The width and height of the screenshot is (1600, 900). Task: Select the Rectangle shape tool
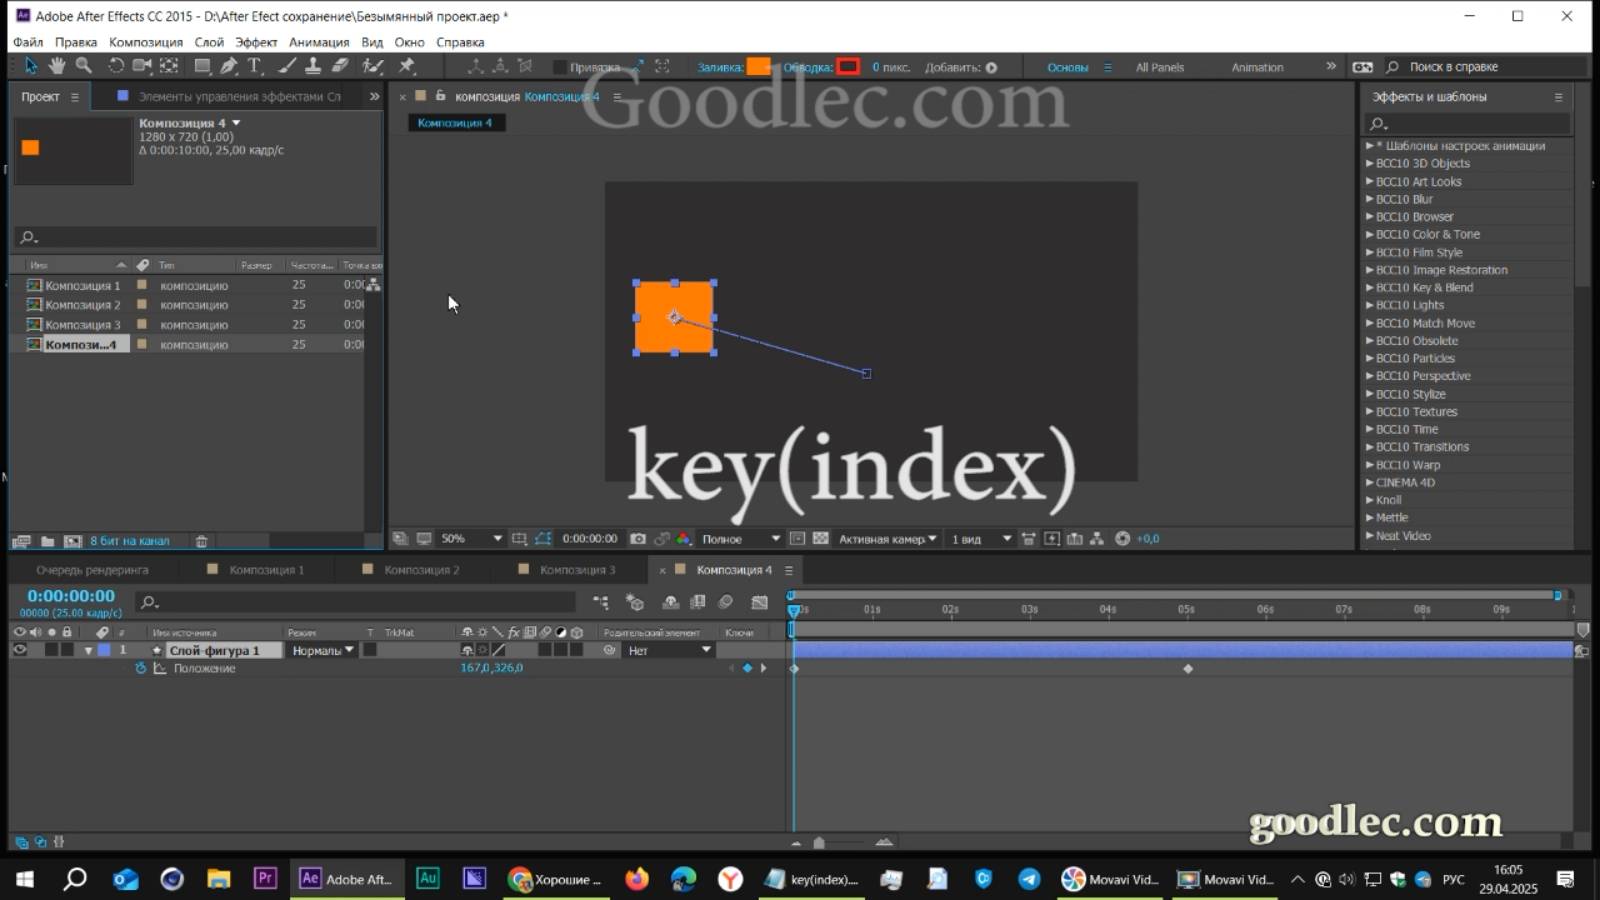(202, 65)
